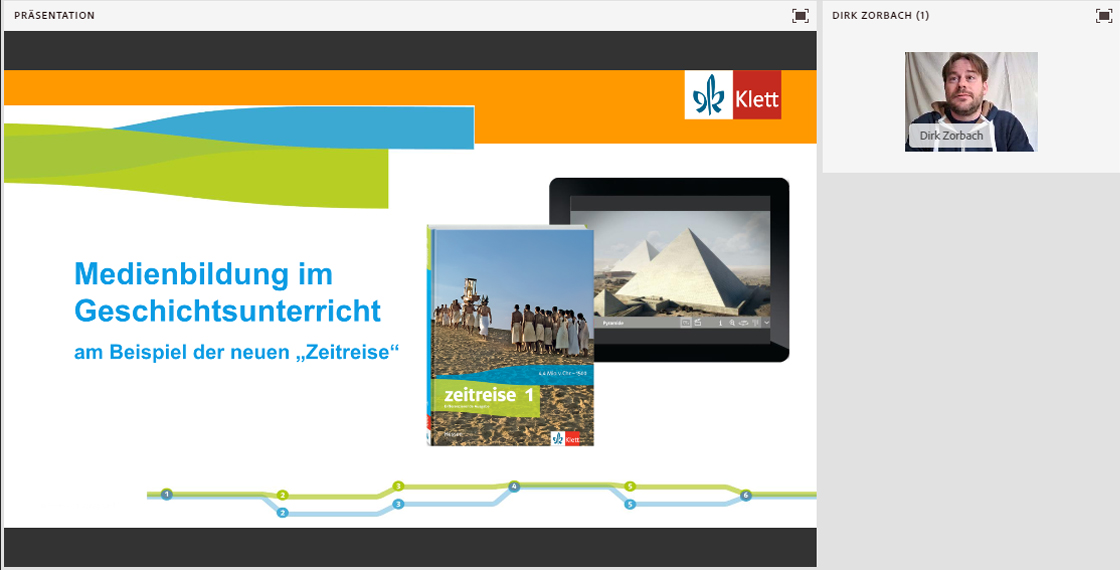Click the Klett logo on the slide
This screenshot has height=570, width=1120.
tap(733, 94)
